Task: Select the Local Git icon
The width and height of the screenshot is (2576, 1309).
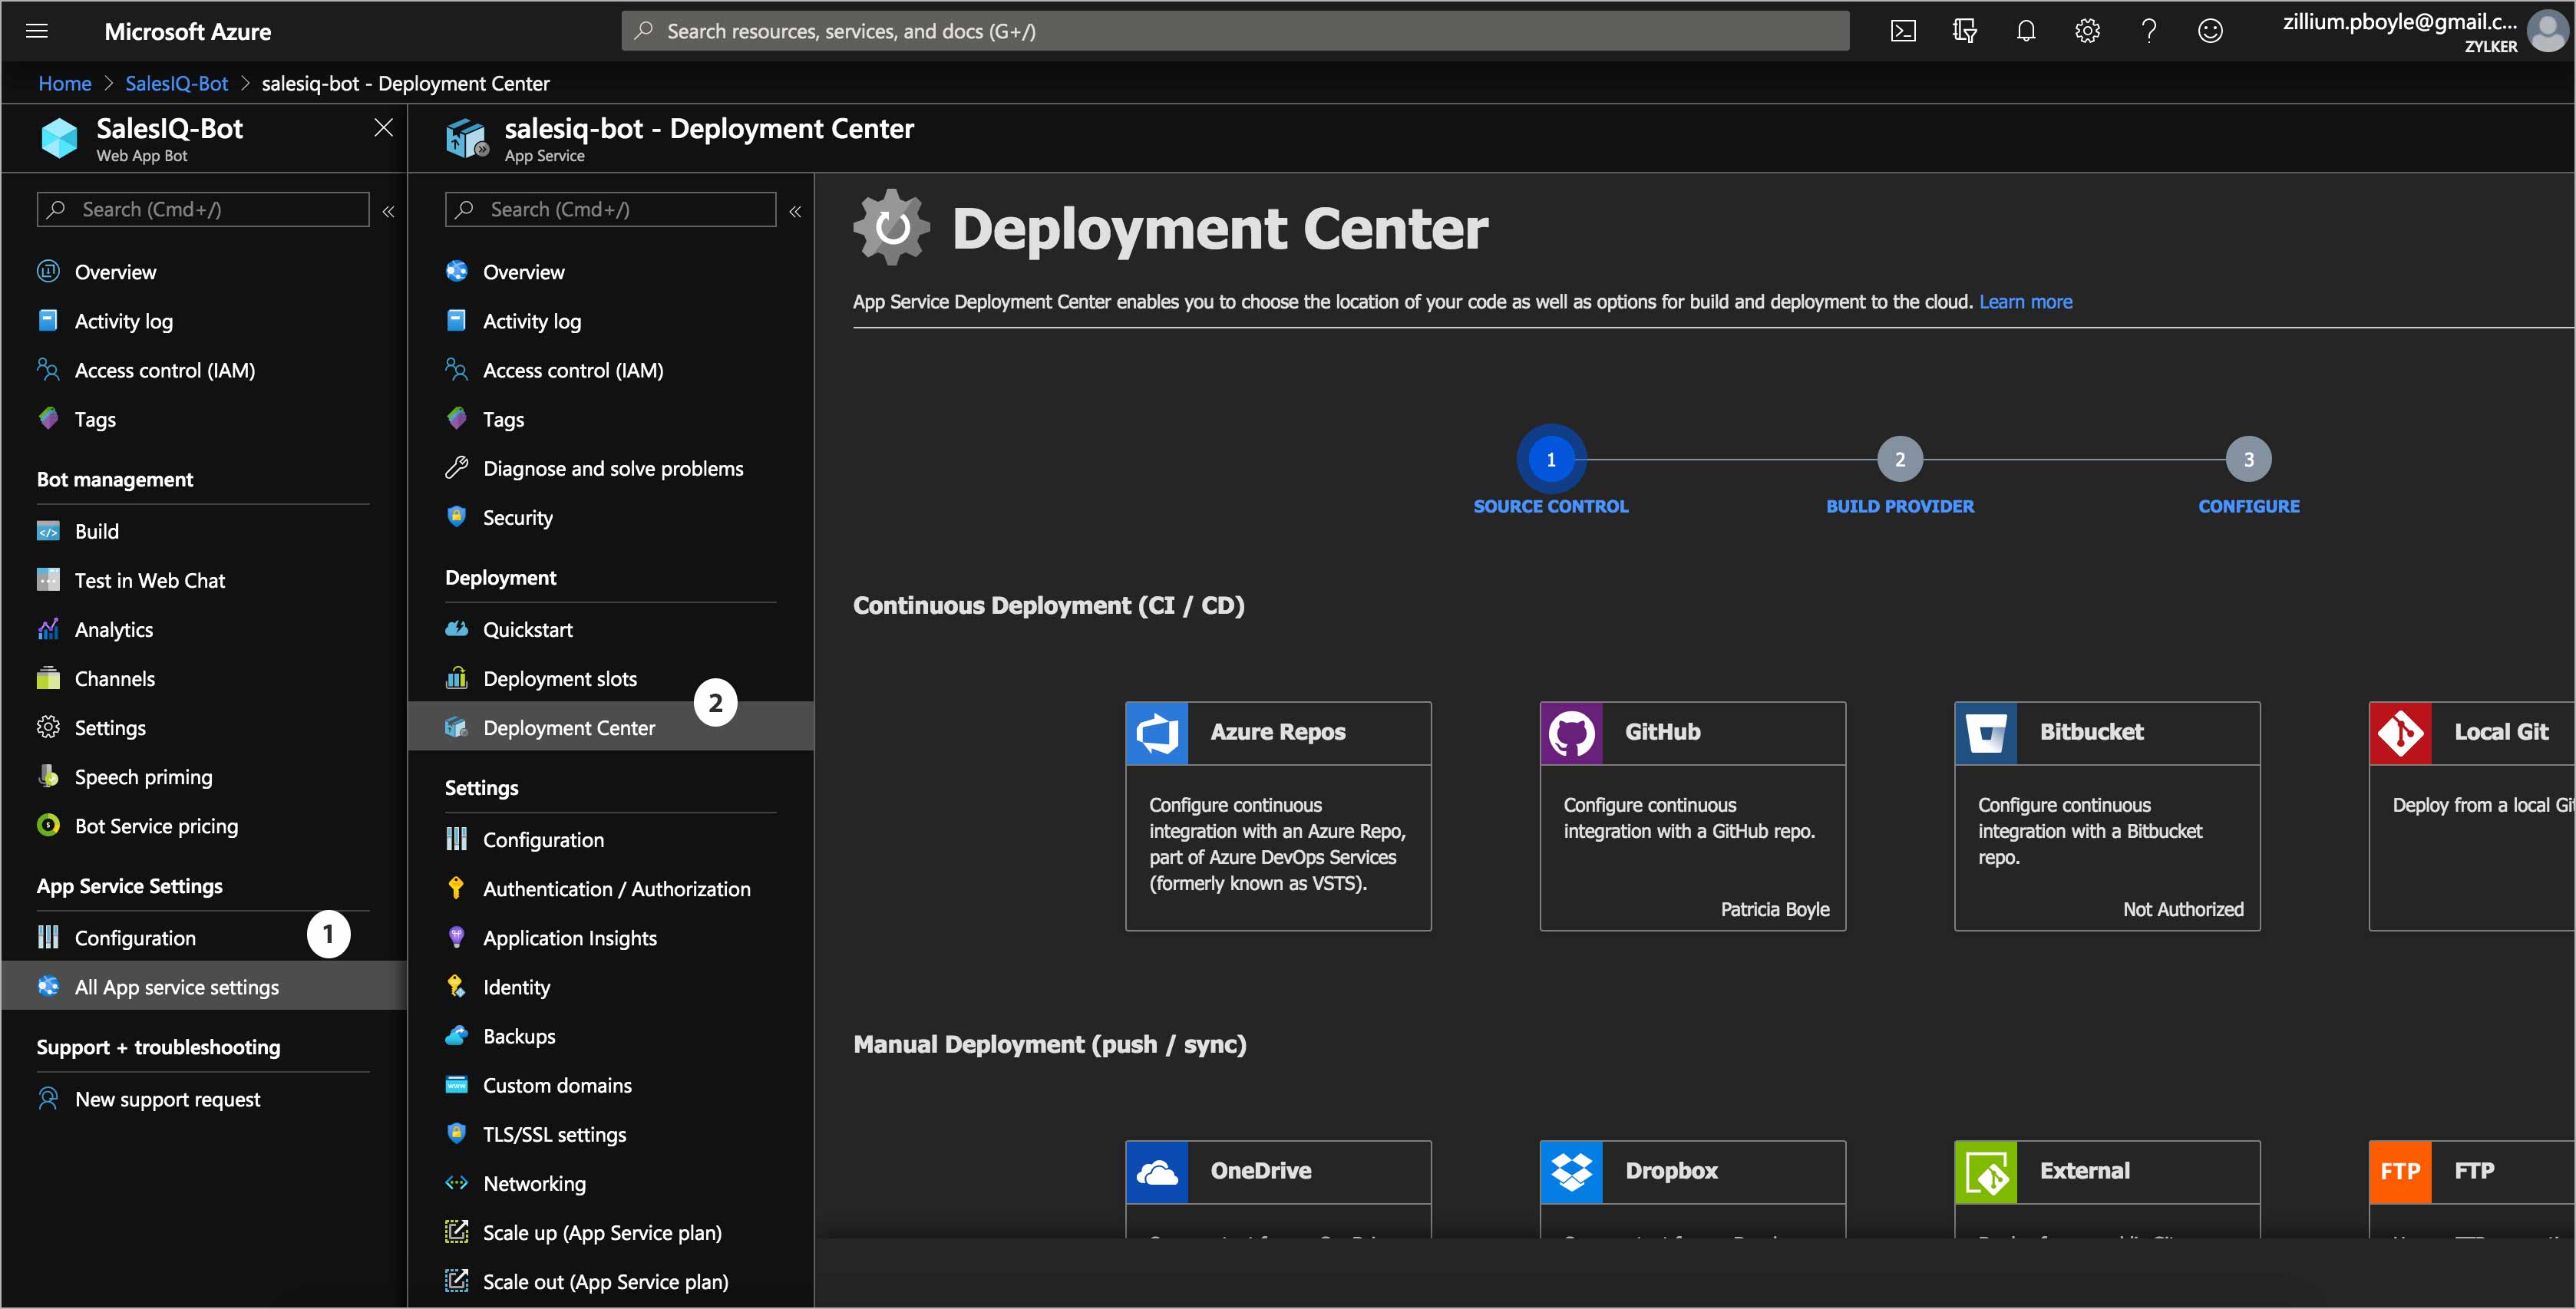Action: tap(2401, 733)
